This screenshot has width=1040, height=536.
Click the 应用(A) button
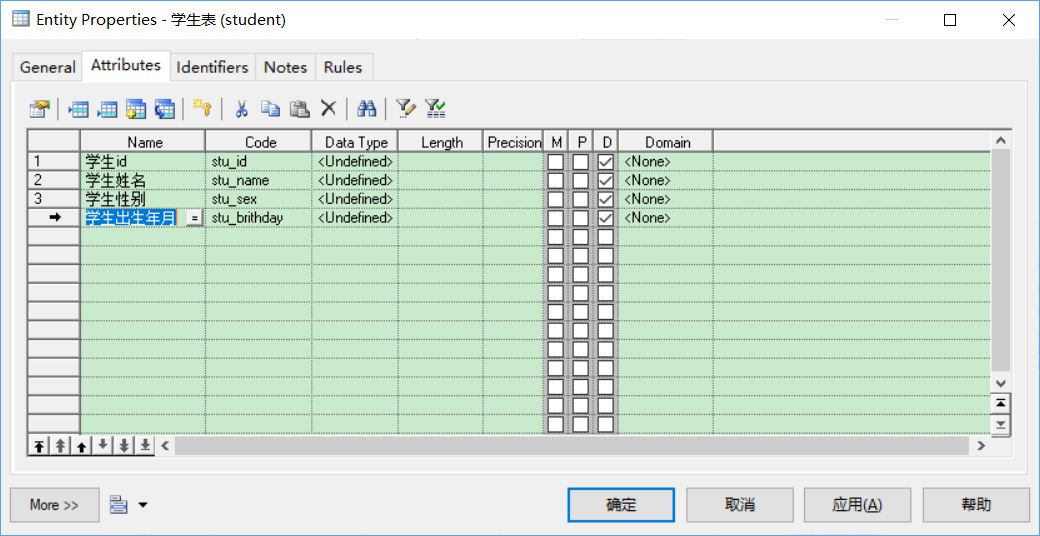(x=858, y=505)
